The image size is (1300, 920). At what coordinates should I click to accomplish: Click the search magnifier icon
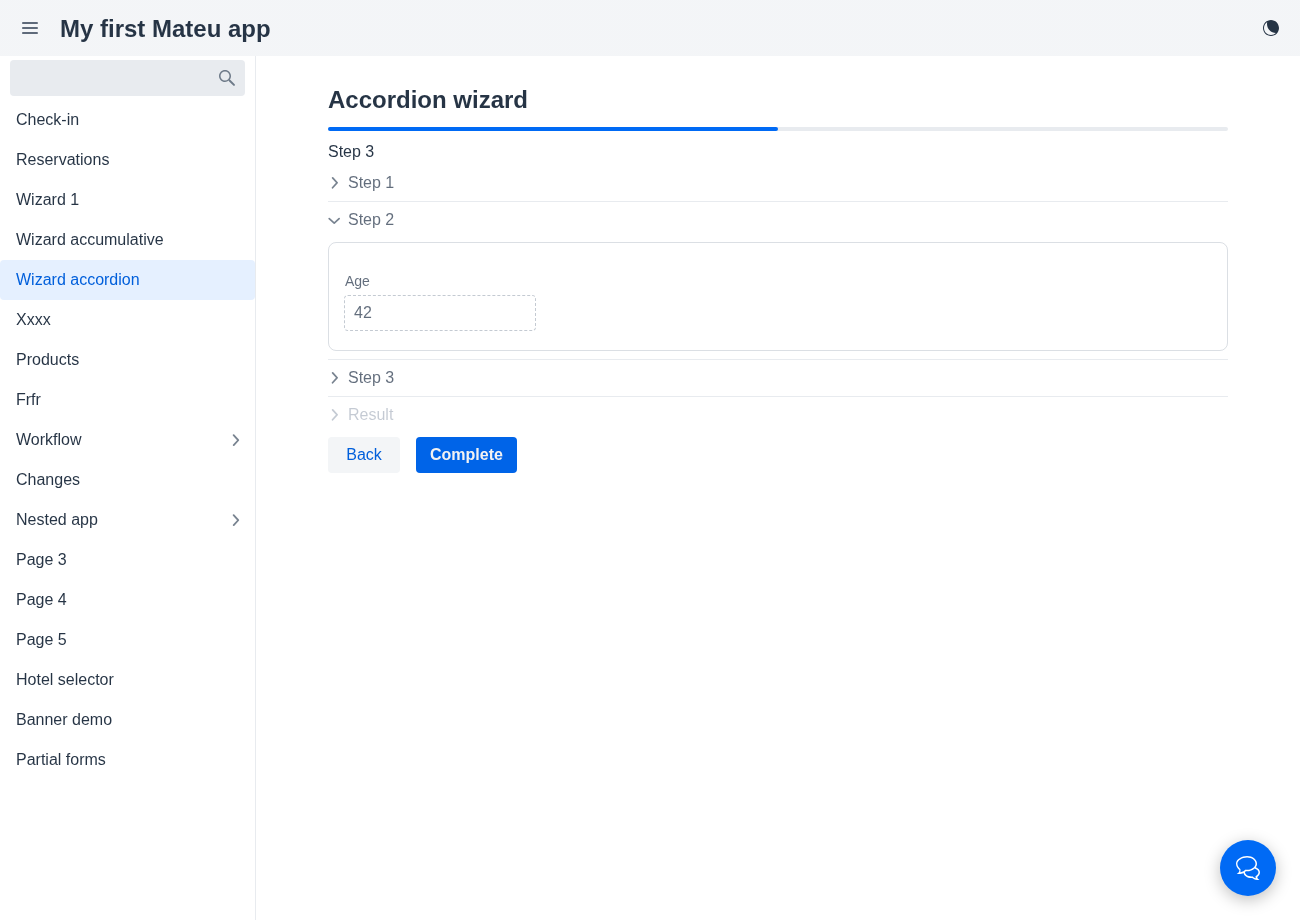coord(227,78)
